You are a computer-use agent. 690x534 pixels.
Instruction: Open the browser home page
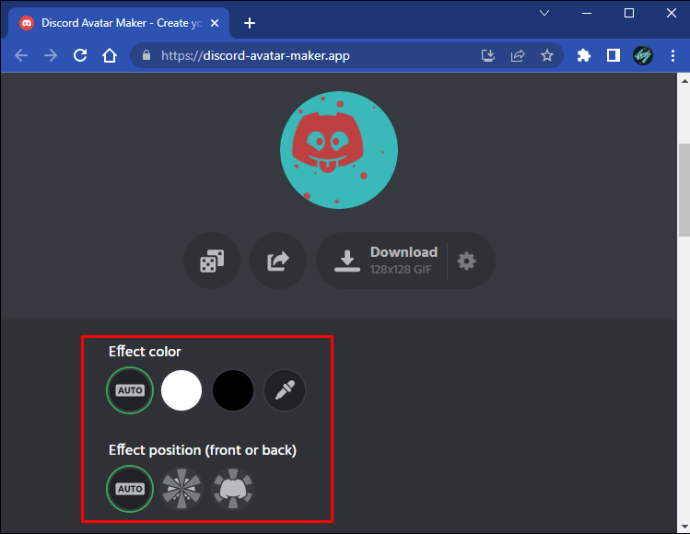point(110,55)
